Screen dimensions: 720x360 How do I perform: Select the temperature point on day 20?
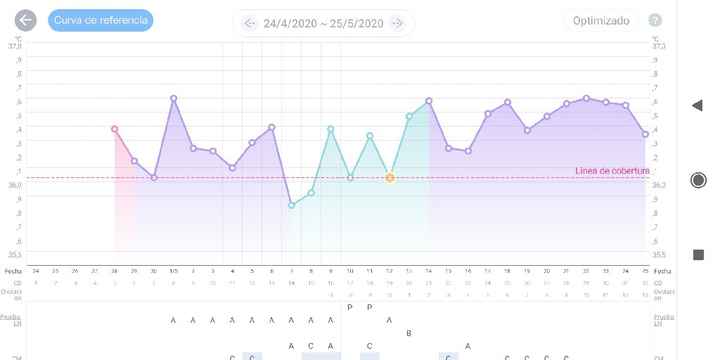pos(547,116)
